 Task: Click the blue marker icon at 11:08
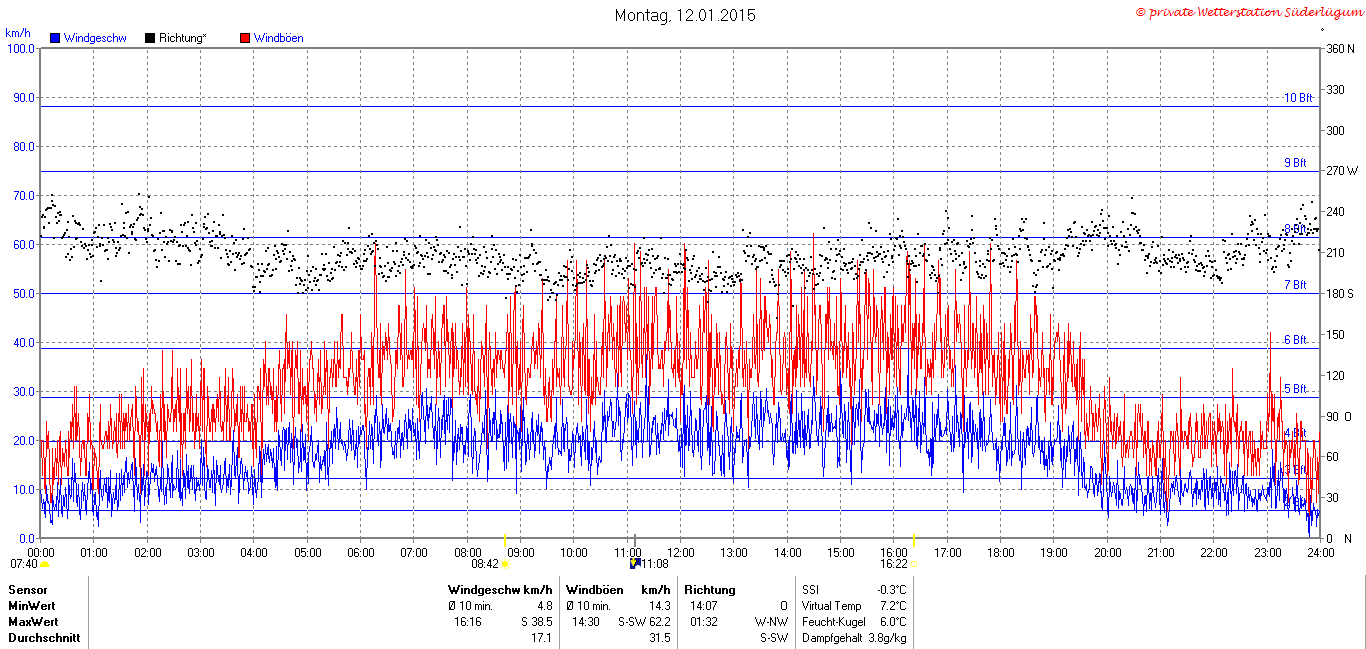tap(634, 564)
